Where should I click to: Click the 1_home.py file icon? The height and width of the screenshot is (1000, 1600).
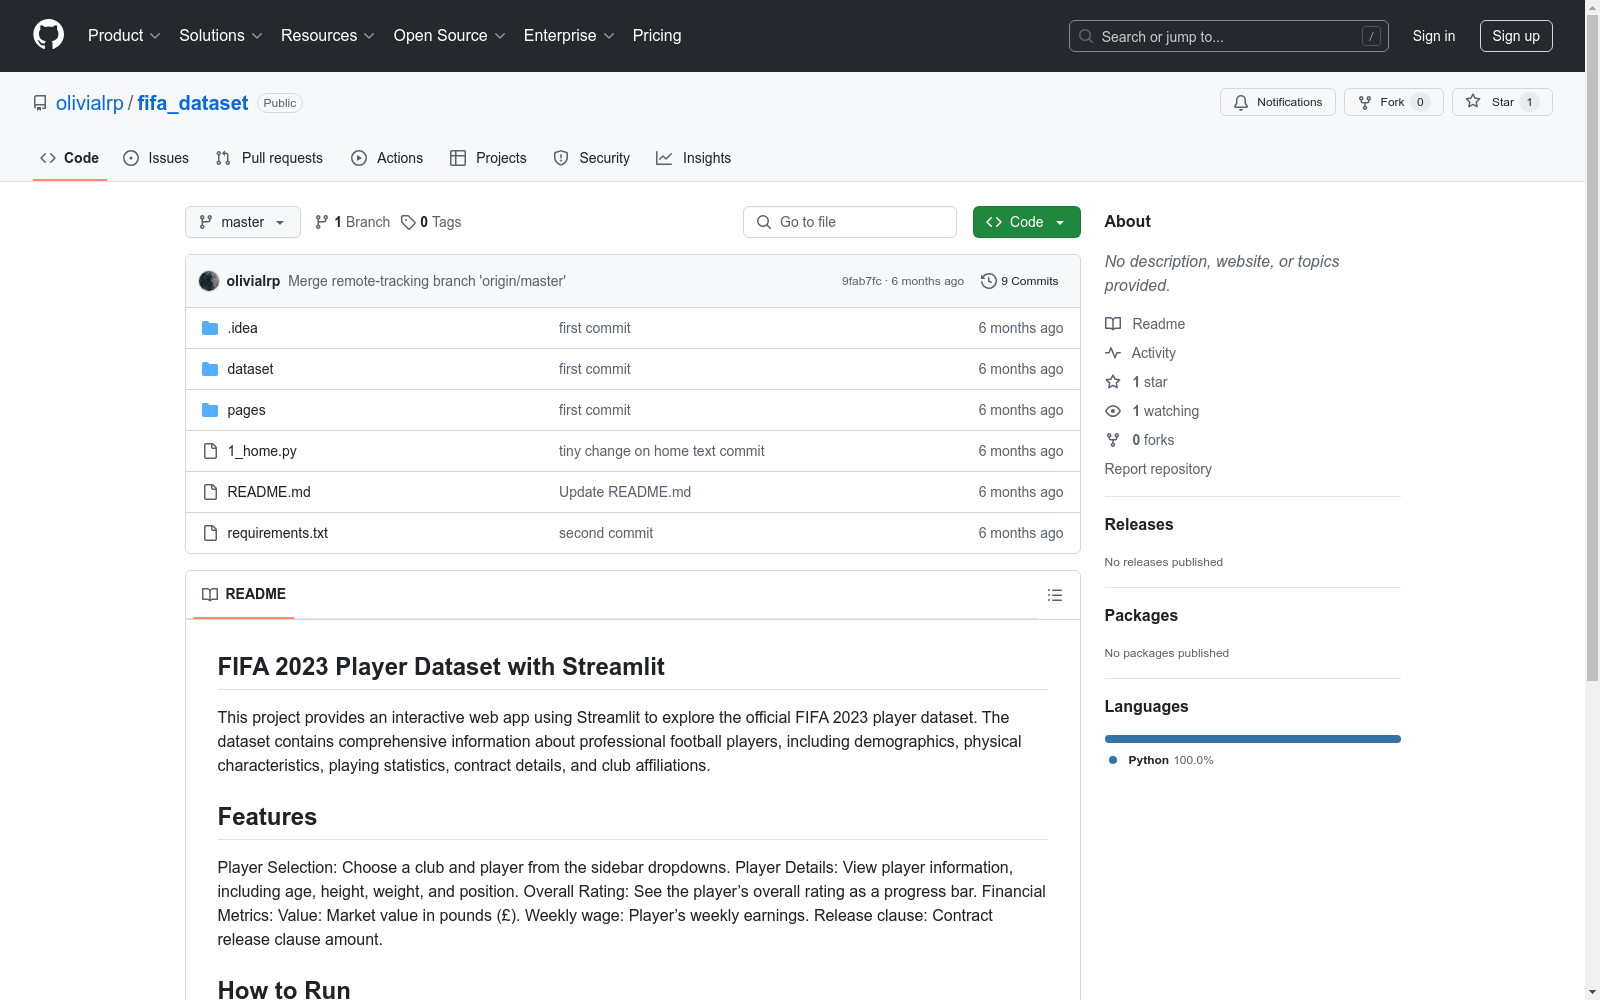pos(210,451)
